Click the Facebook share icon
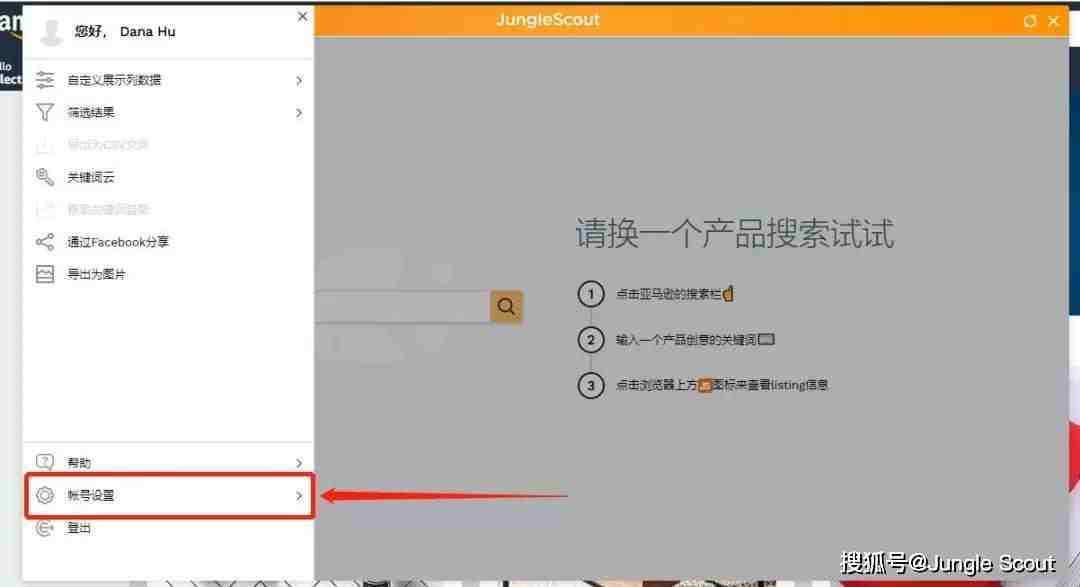The width and height of the screenshot is (1080, 587). coord(45,242)
